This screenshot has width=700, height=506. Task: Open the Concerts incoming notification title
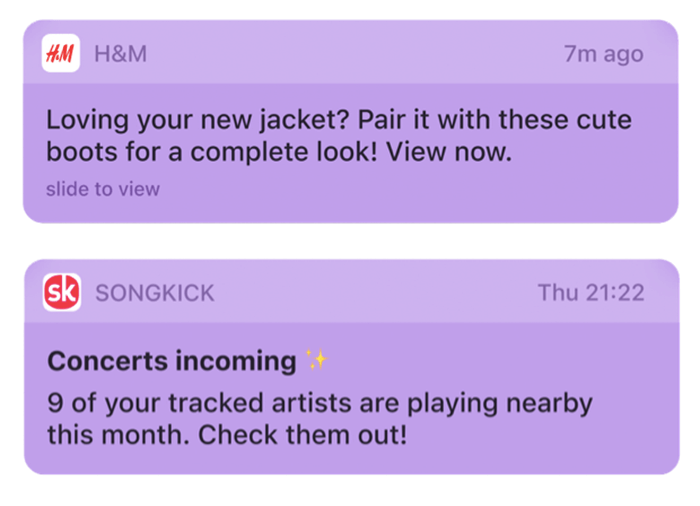click(x=172, y=361)
